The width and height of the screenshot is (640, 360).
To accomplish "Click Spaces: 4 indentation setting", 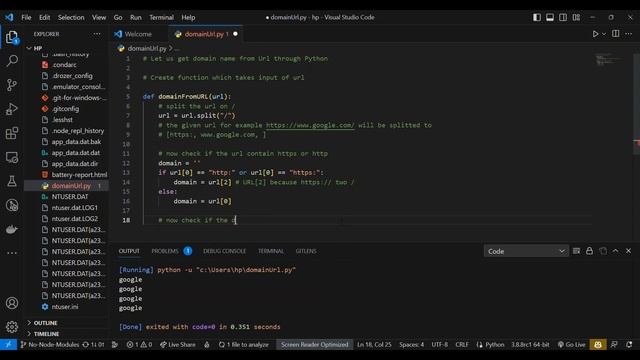I will pyautogui.click(x=411, y=344).
